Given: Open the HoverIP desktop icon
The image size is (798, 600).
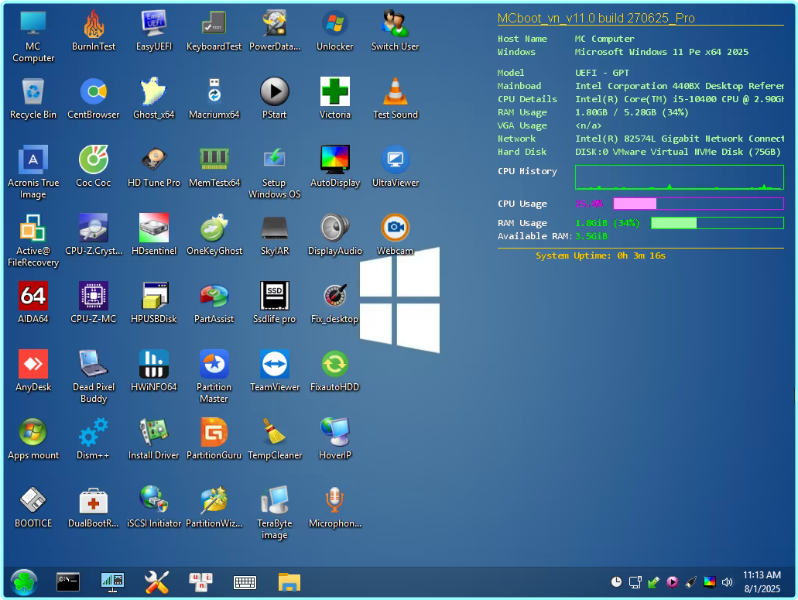Looking at the screenshot, I should click(x=334, y=440).
